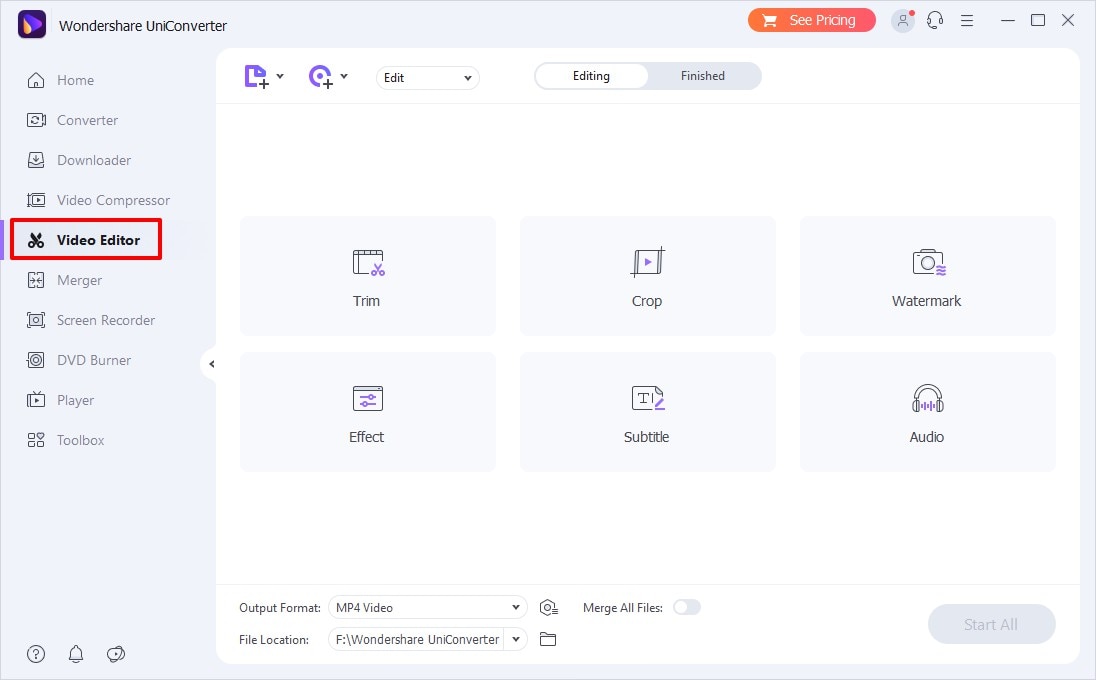Open the Merger section
Viewport: 1096px width, 680px height.
(x=64, y=280)
